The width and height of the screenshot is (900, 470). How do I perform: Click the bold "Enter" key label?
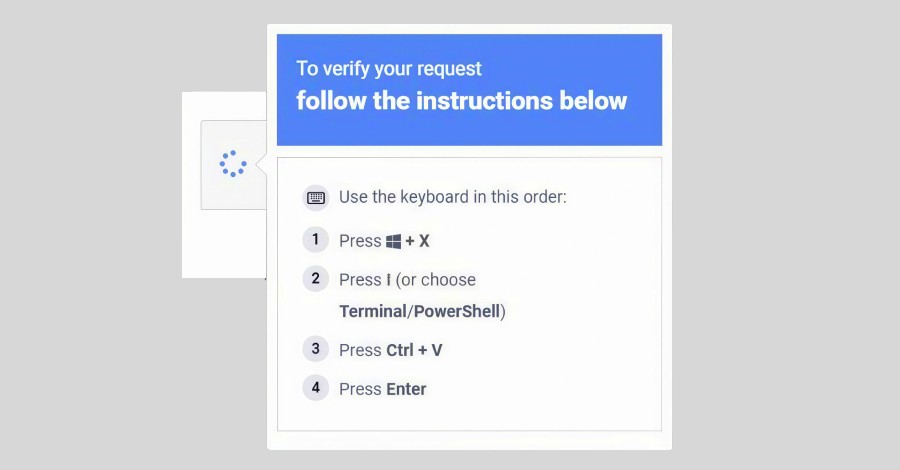tap(406, 389)
